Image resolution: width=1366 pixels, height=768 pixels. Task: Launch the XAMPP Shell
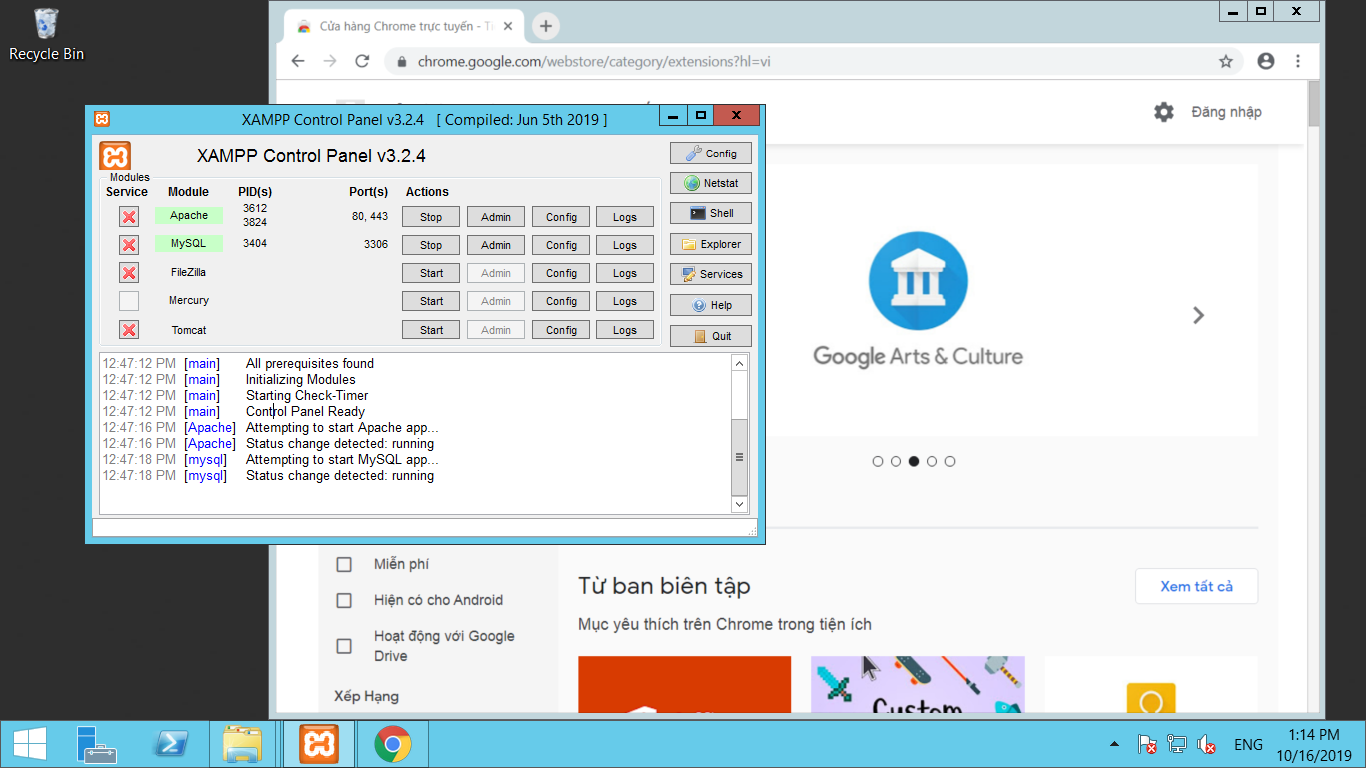click(710, 214)
